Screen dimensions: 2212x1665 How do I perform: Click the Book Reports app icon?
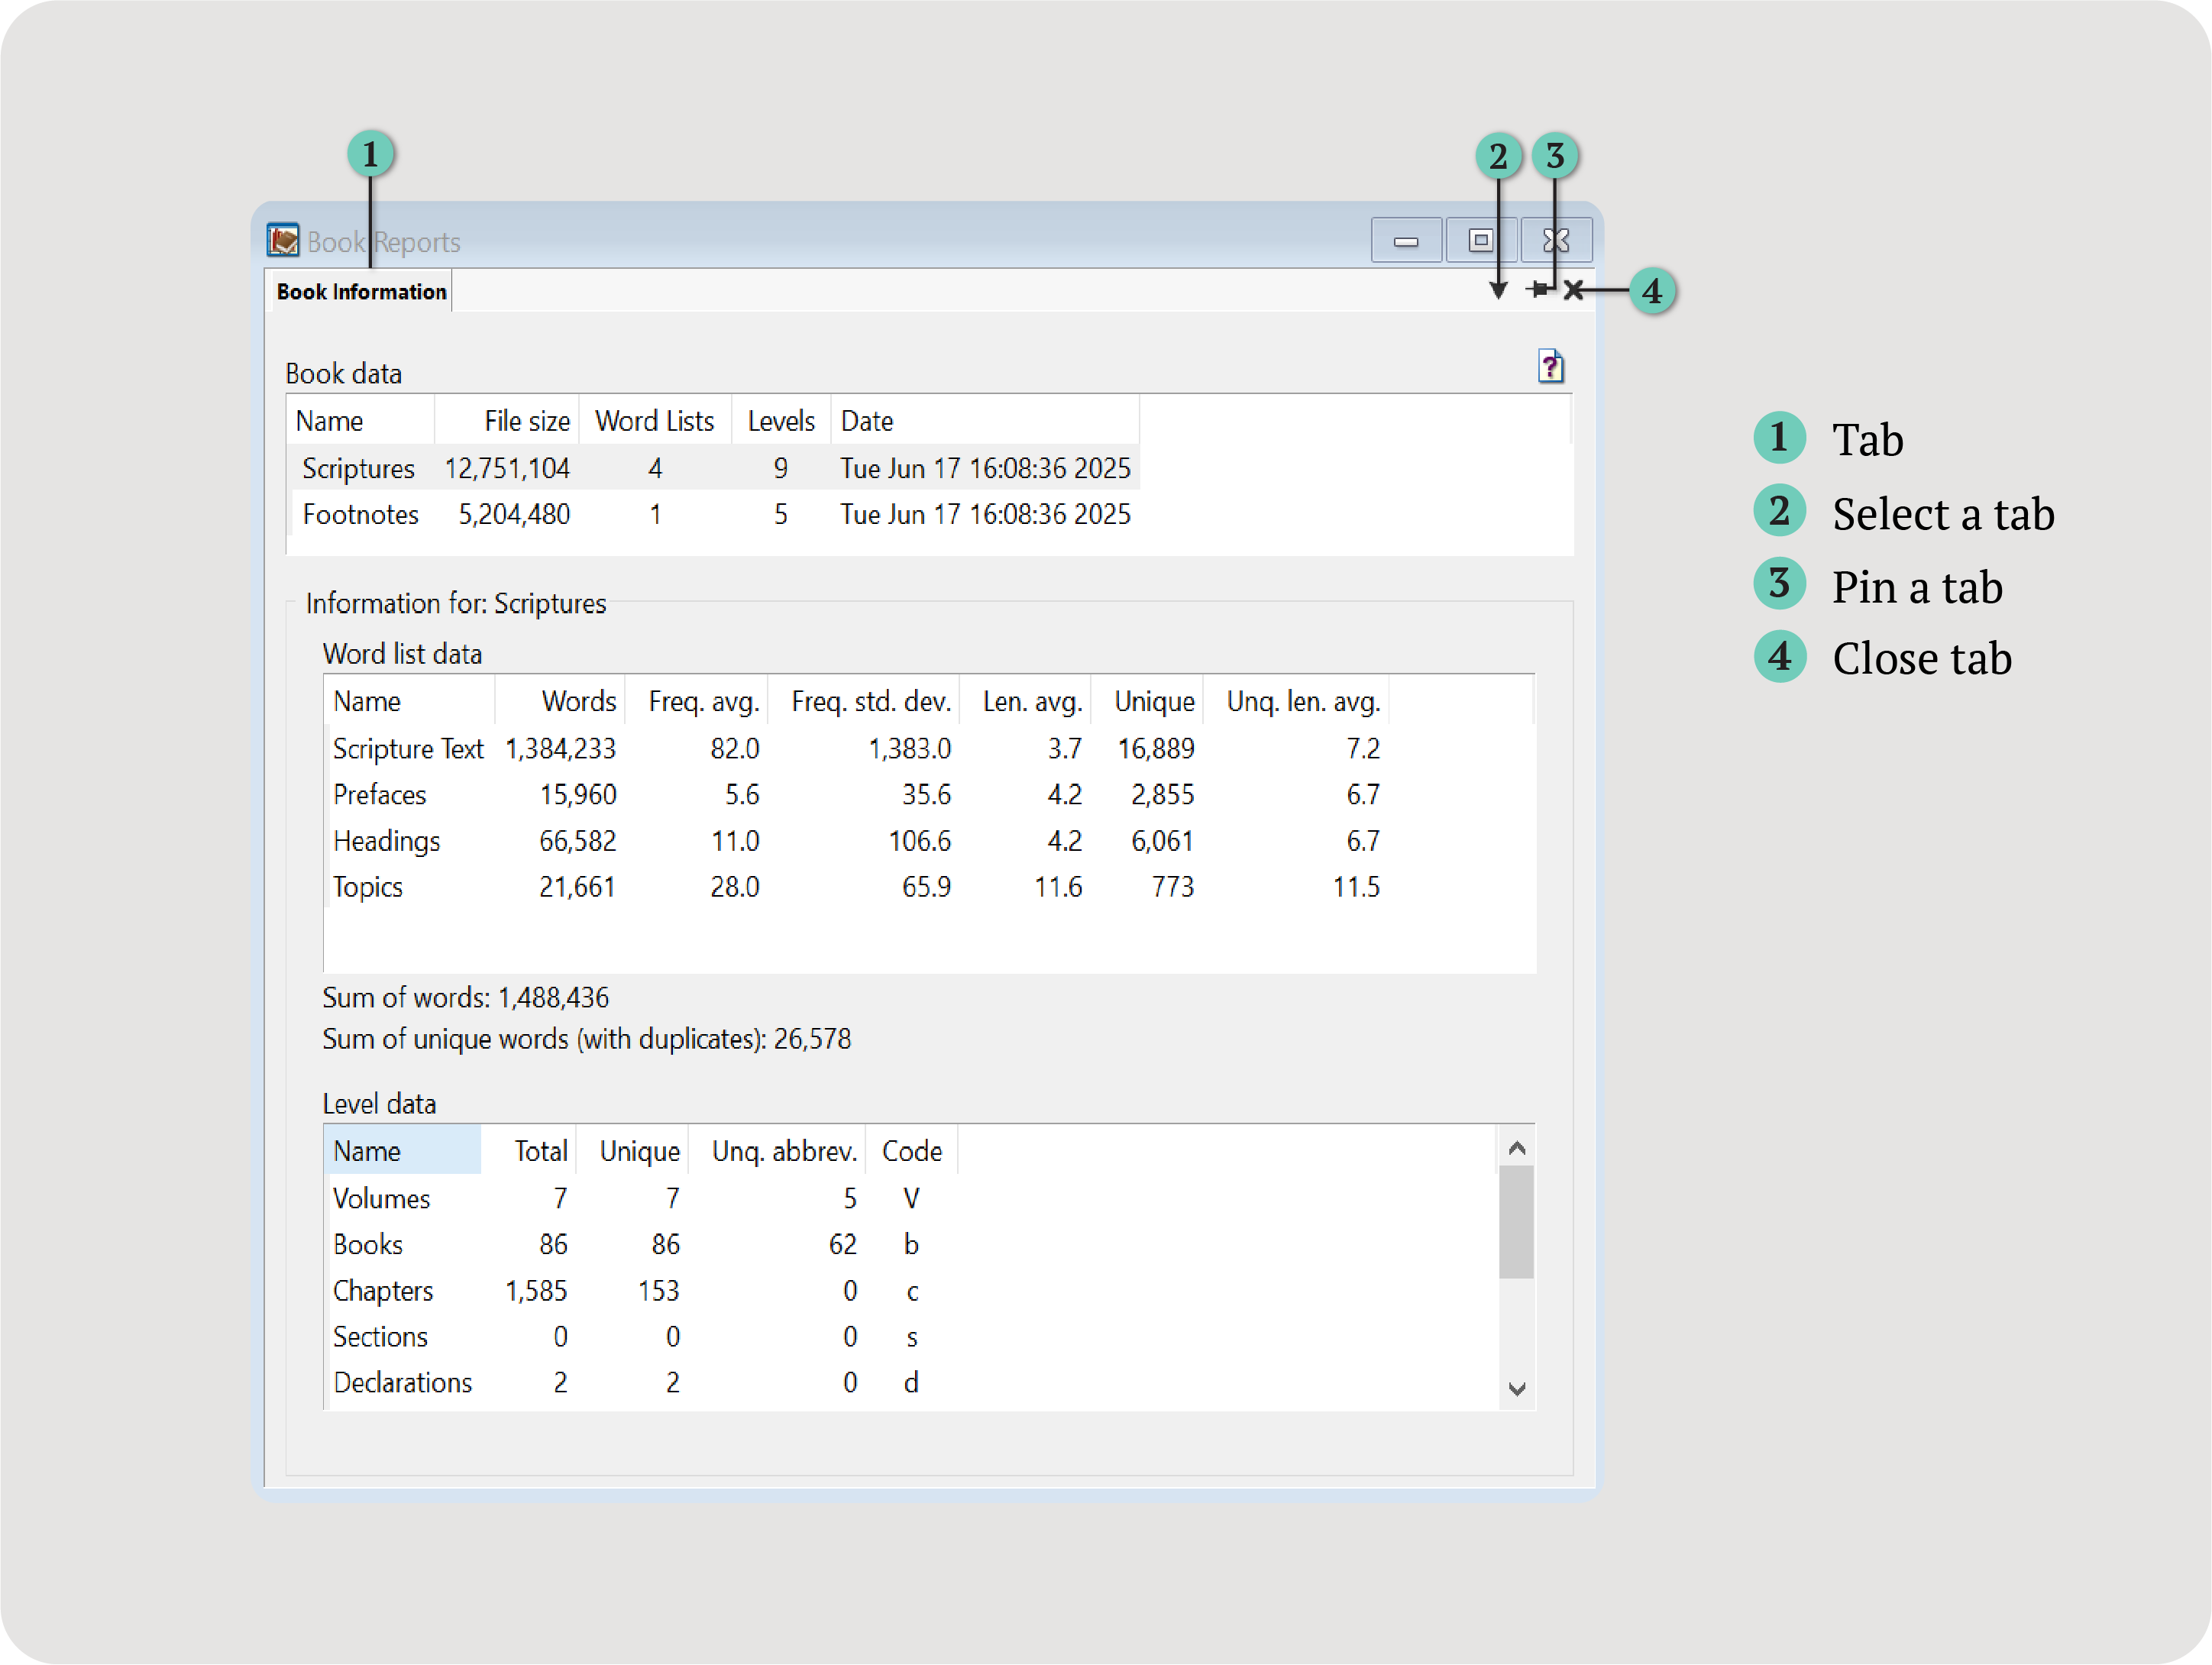(x=283, y=240)
